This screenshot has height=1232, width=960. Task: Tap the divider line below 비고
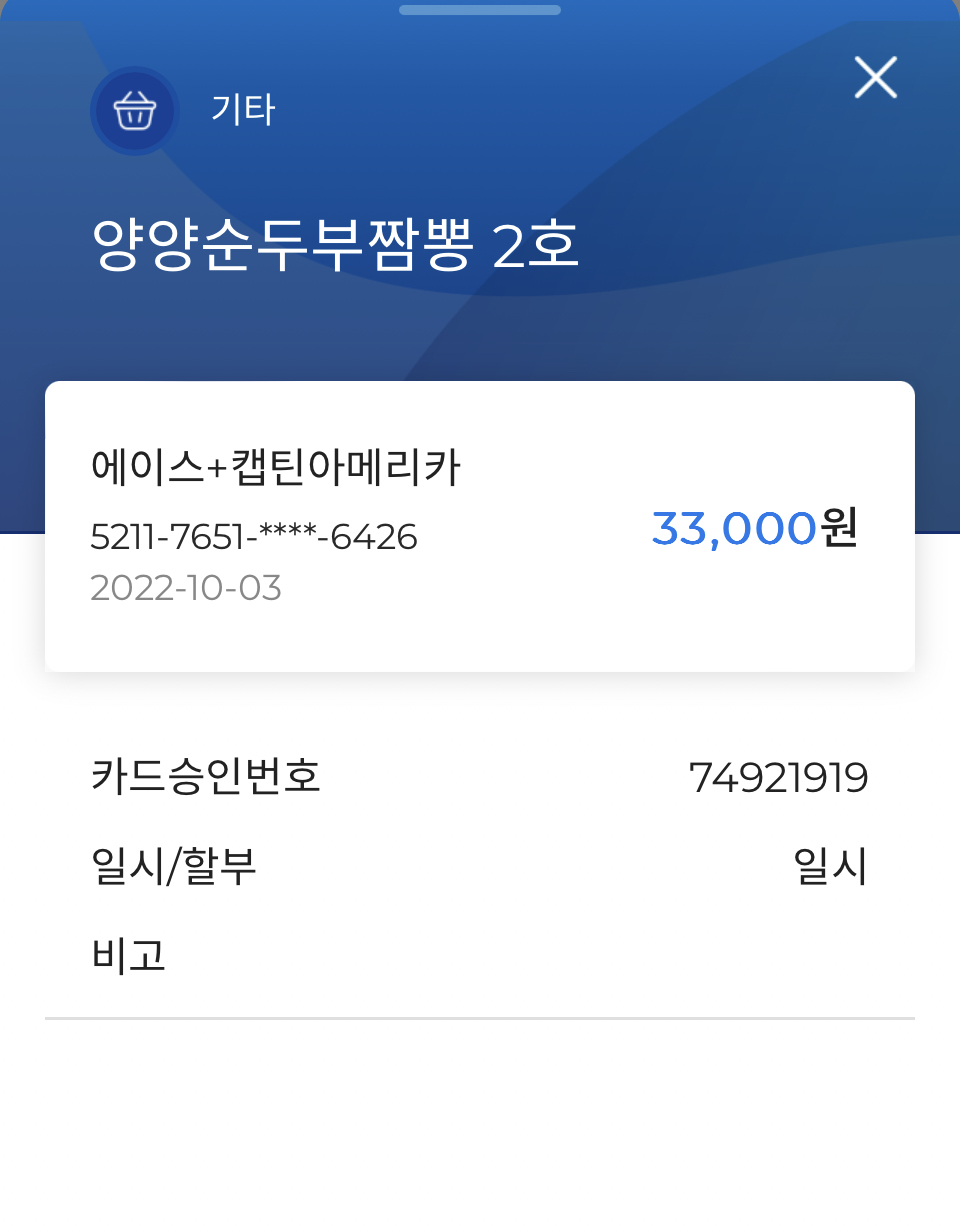(x=480, y=1018)
